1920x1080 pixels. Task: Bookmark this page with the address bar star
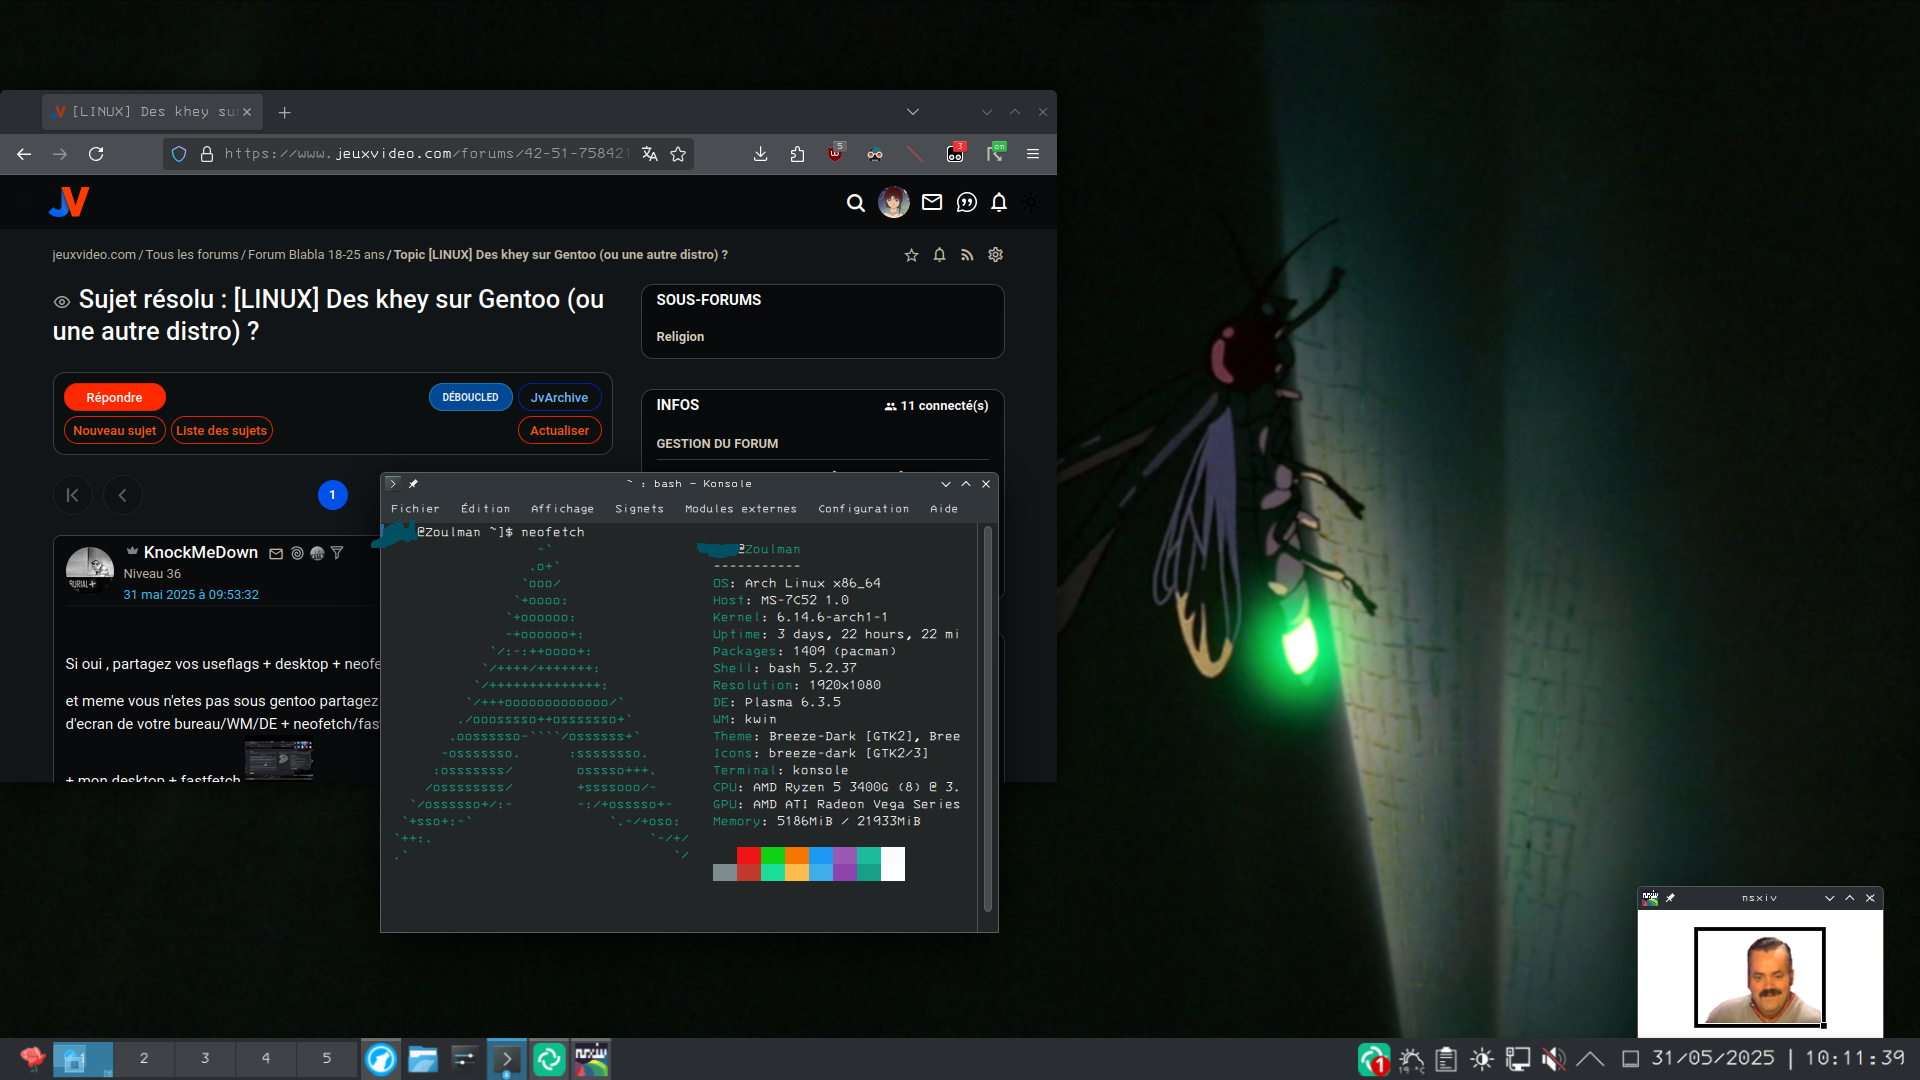click(x=678, y=154)
